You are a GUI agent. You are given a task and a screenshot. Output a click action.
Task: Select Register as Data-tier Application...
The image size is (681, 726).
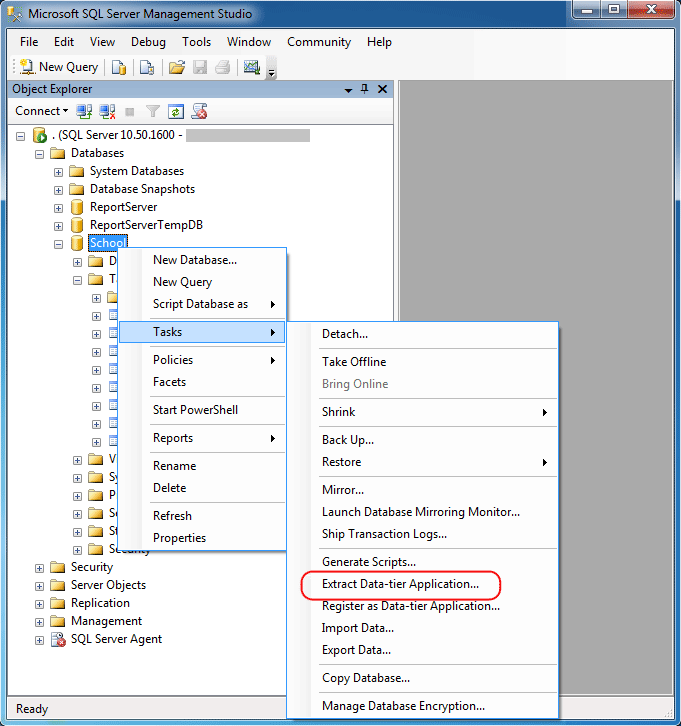423,606
